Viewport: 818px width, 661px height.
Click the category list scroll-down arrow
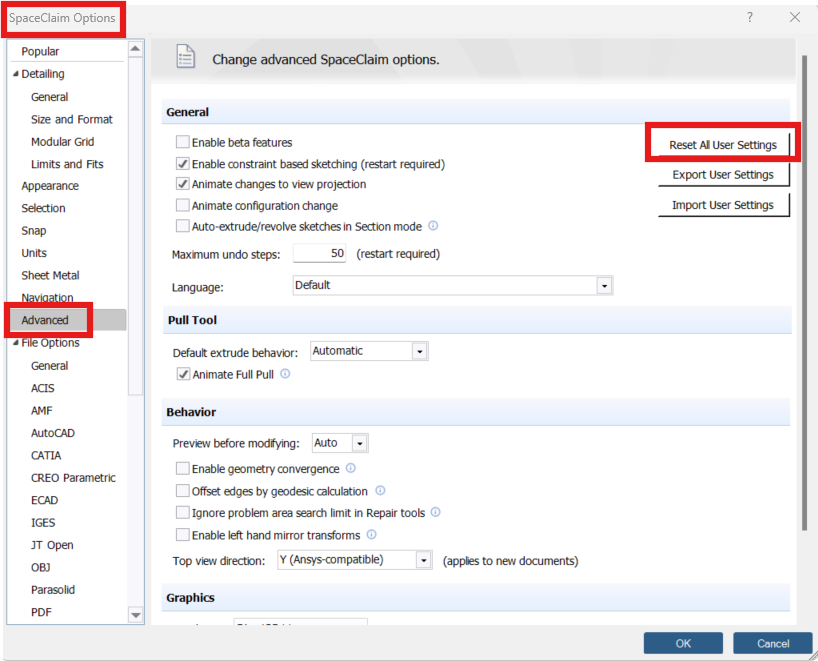[x=136, y=615]
